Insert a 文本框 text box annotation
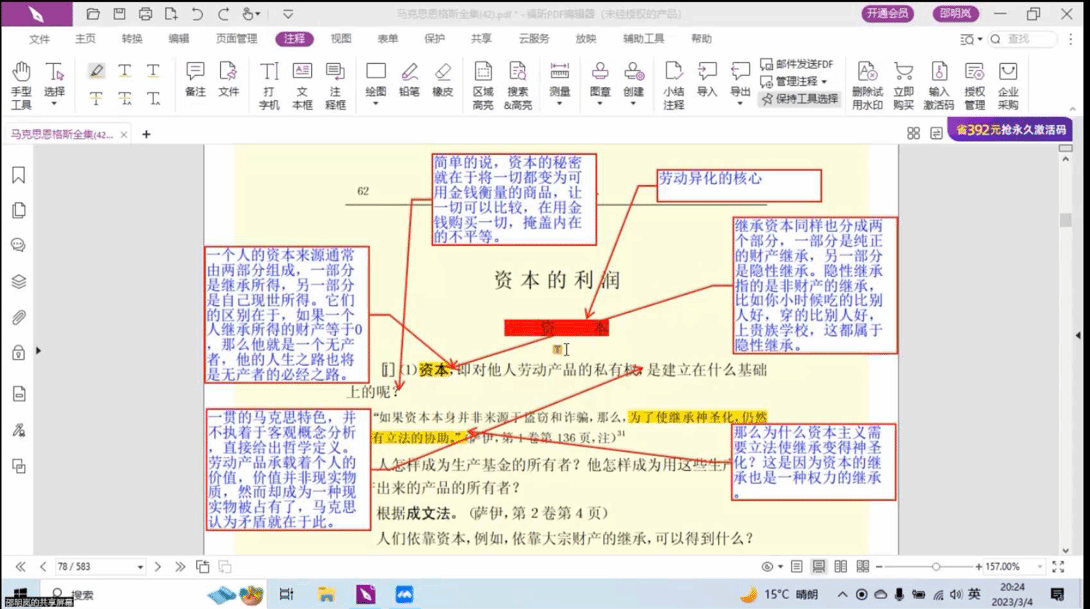 click(x=302, y=84)
